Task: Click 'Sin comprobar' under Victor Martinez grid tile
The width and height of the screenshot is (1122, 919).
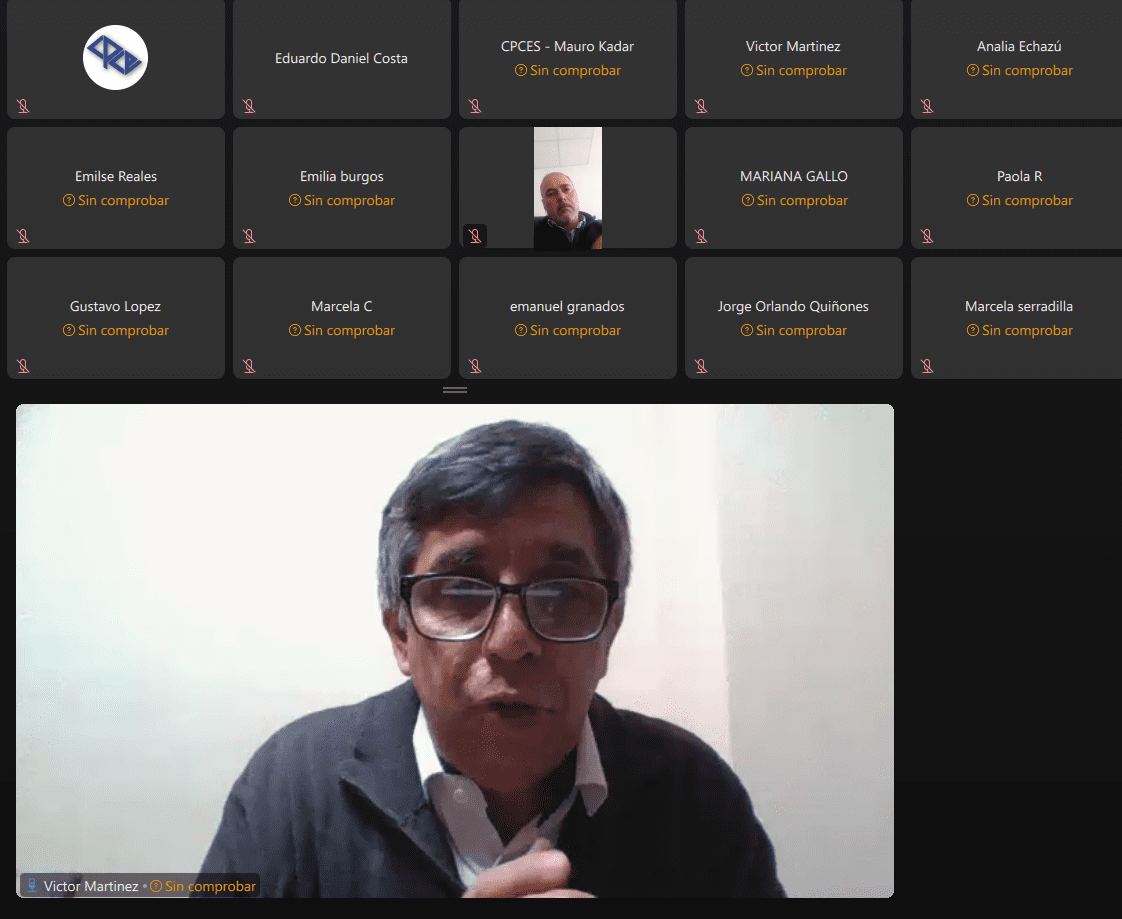Action: point(801,70)
